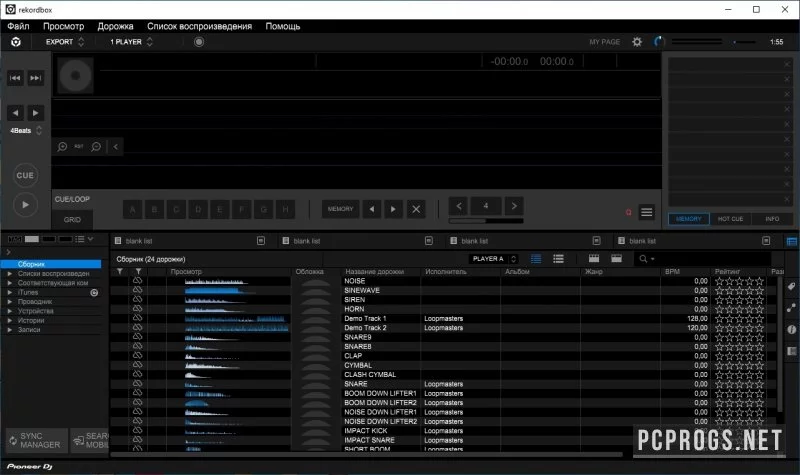
Task: Expand the Истории tree node
Action: [x=10, y=320]
